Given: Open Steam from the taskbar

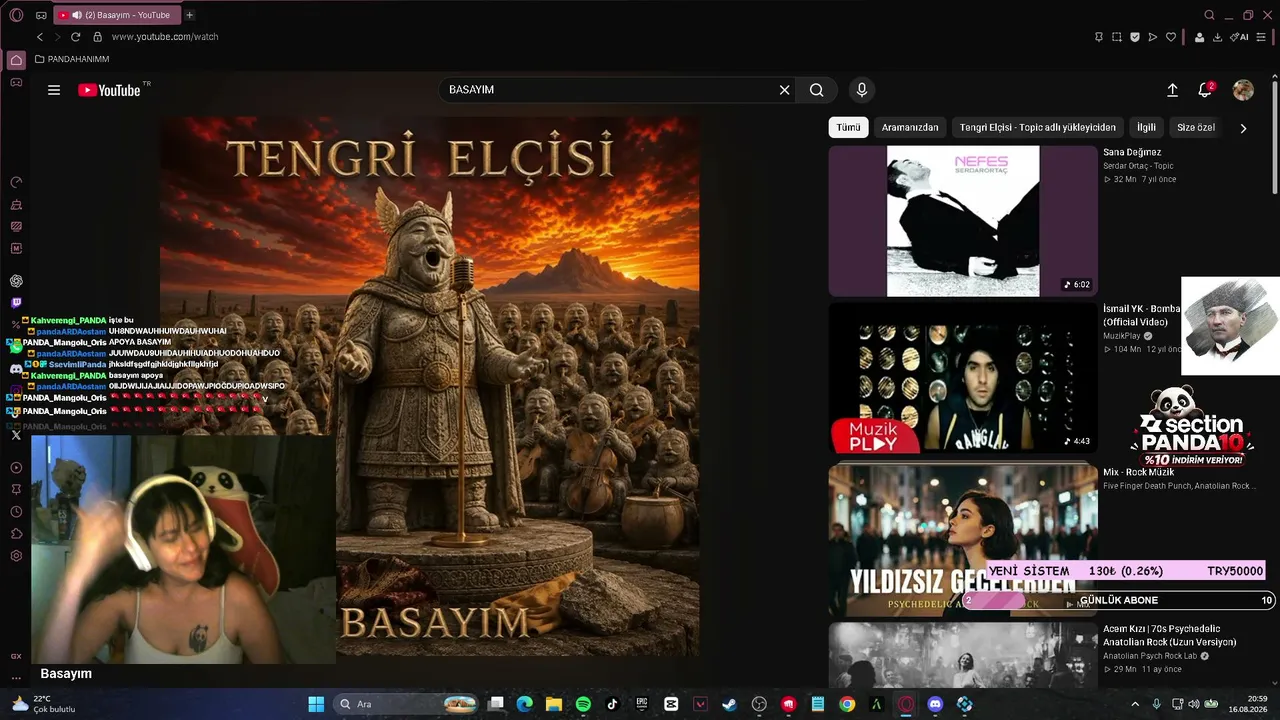Looking at the screenshot, I should point(729,704).
